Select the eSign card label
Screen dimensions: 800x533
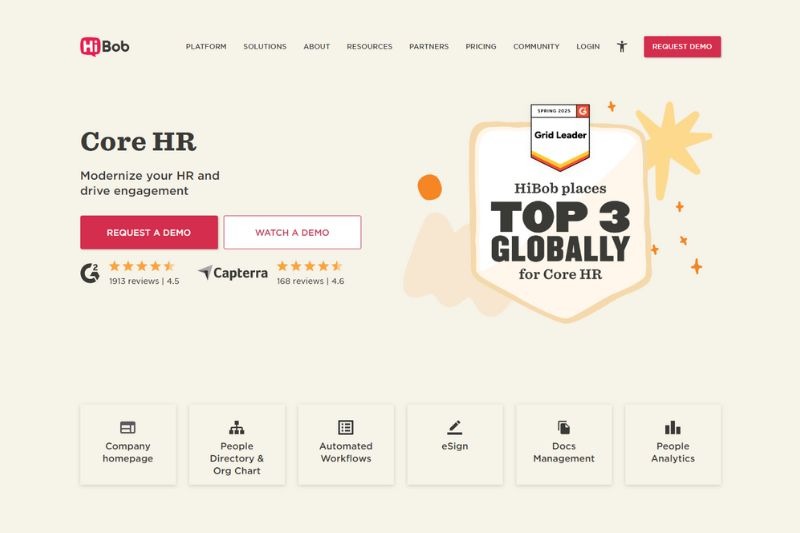[455, 446]
